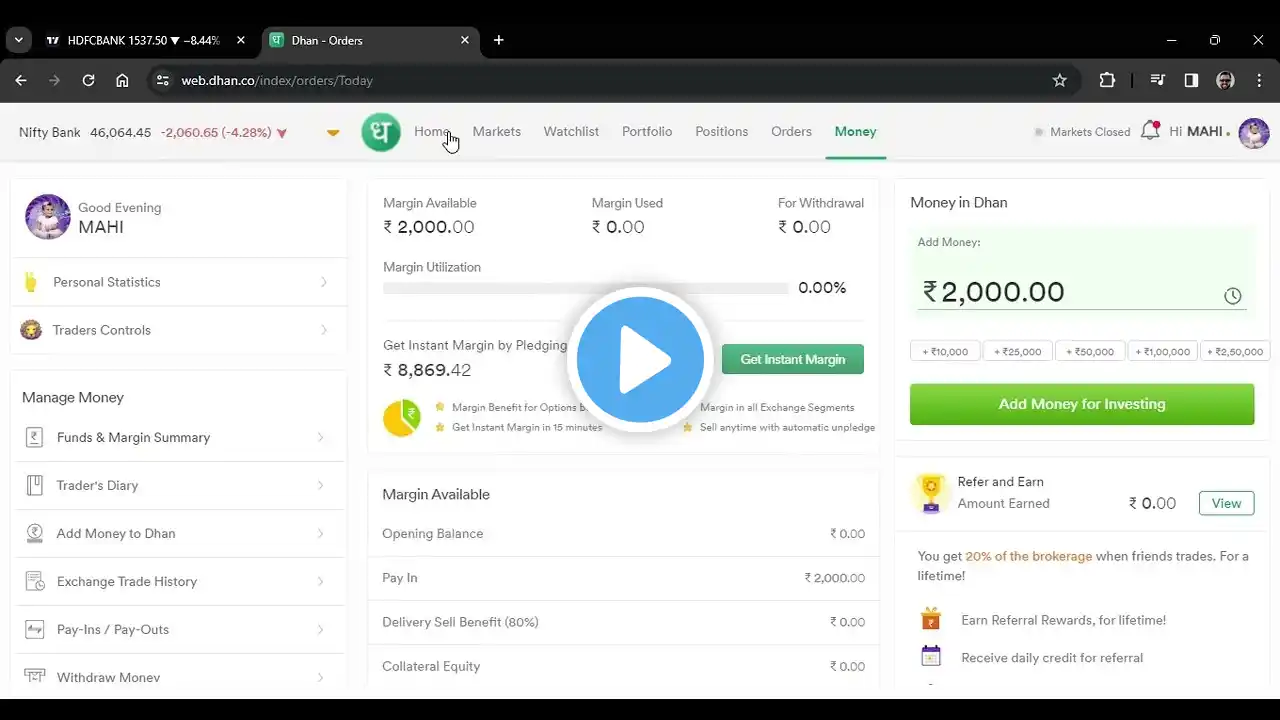Click the Pay-Ins / Pay-Outs icon
Viewport: 1280px width, 720px height.
click(x=34, y=629)
